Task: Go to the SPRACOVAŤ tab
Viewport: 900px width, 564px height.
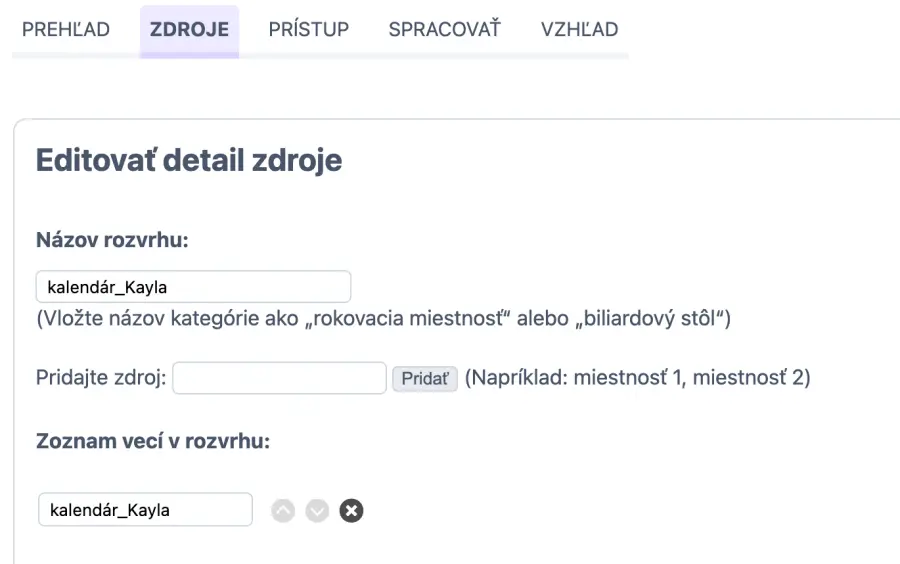Action: coord(444,29)
